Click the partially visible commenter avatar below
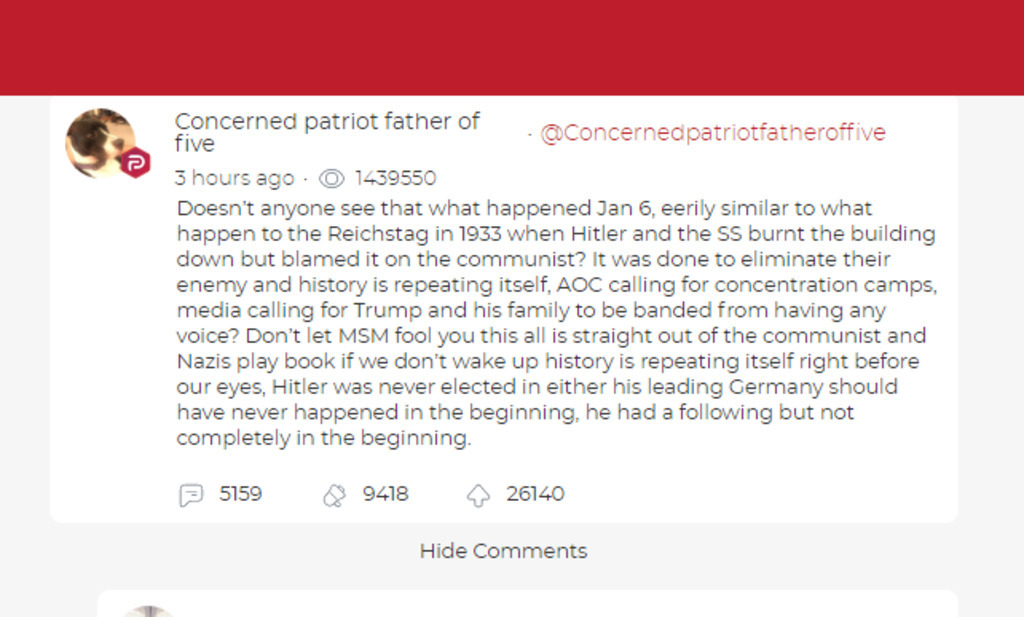The width and height of the screenshot is (1024, 617). tap(147, 610)
